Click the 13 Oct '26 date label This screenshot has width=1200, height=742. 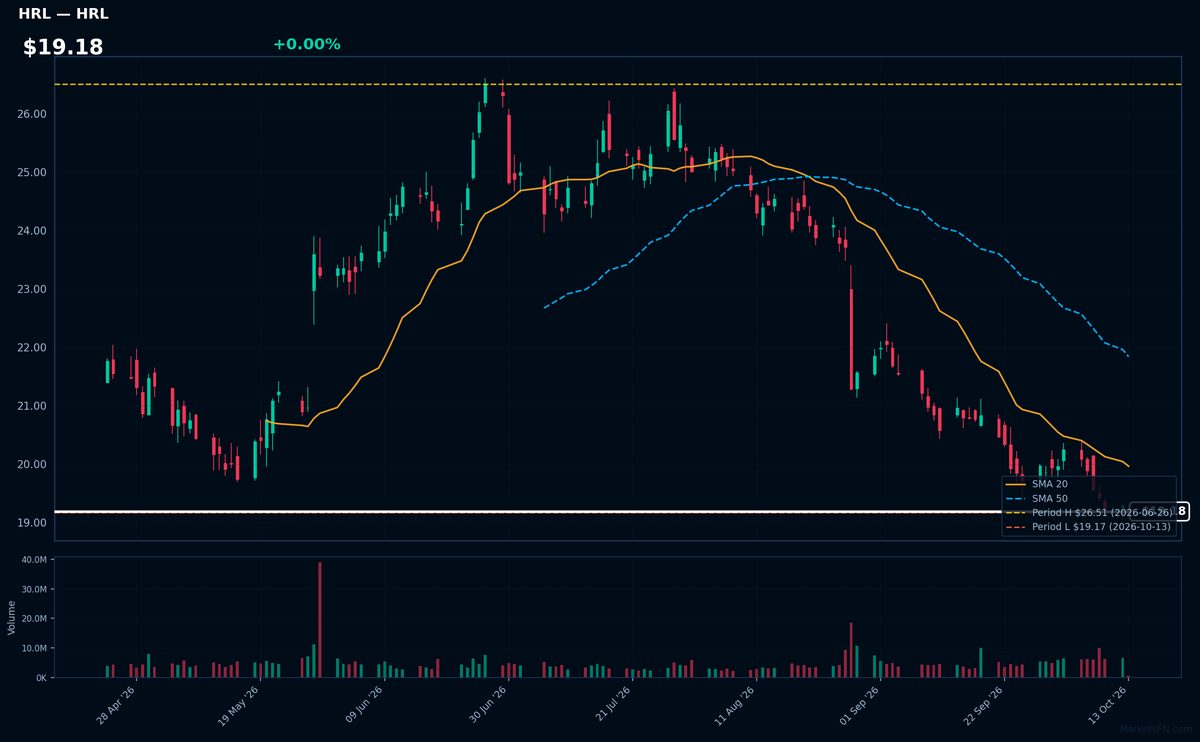coord(1107,706)
